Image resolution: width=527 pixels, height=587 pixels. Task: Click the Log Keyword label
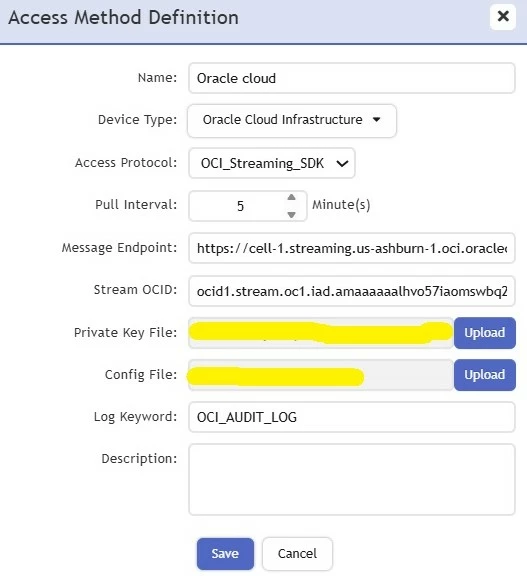coord(135,416)
